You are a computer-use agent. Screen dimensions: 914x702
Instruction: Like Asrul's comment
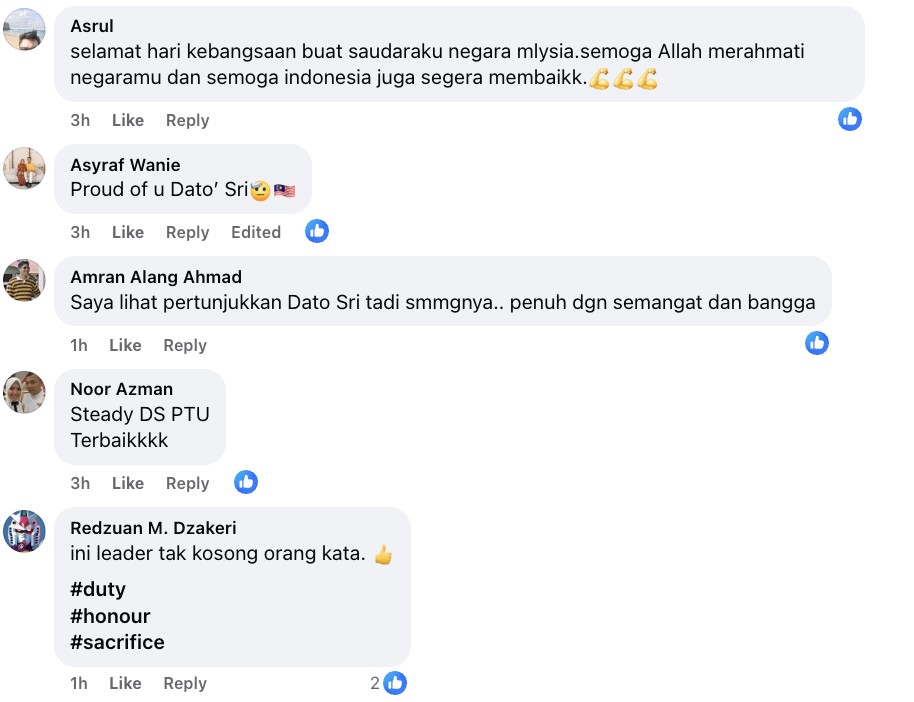(x=128, y=120)
